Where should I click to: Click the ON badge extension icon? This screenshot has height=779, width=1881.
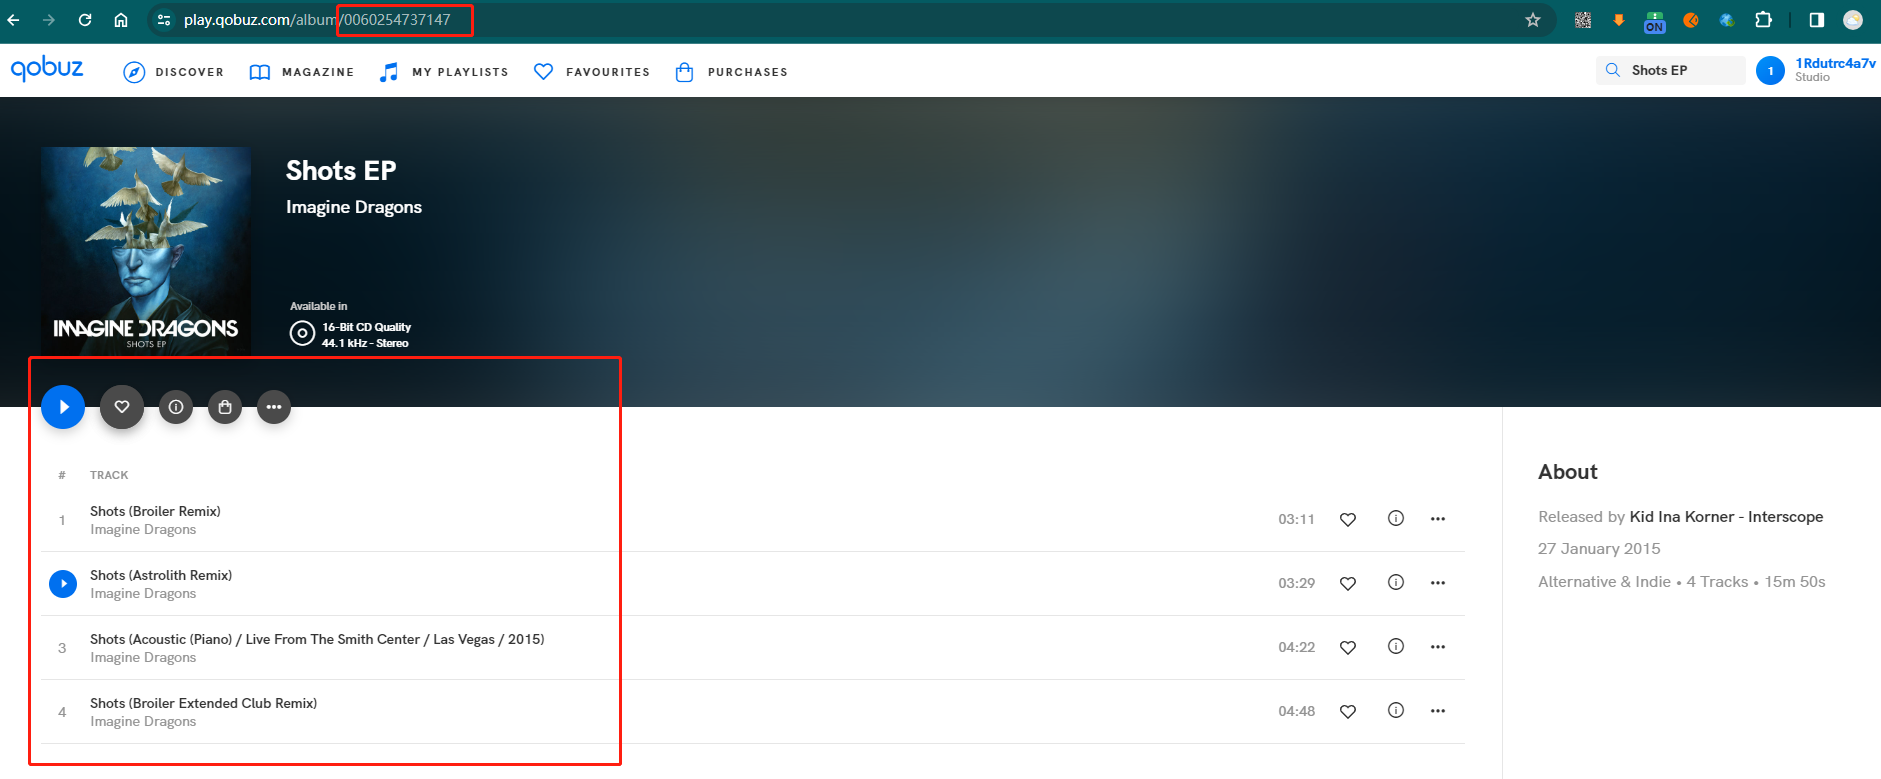pos(1655,22)
